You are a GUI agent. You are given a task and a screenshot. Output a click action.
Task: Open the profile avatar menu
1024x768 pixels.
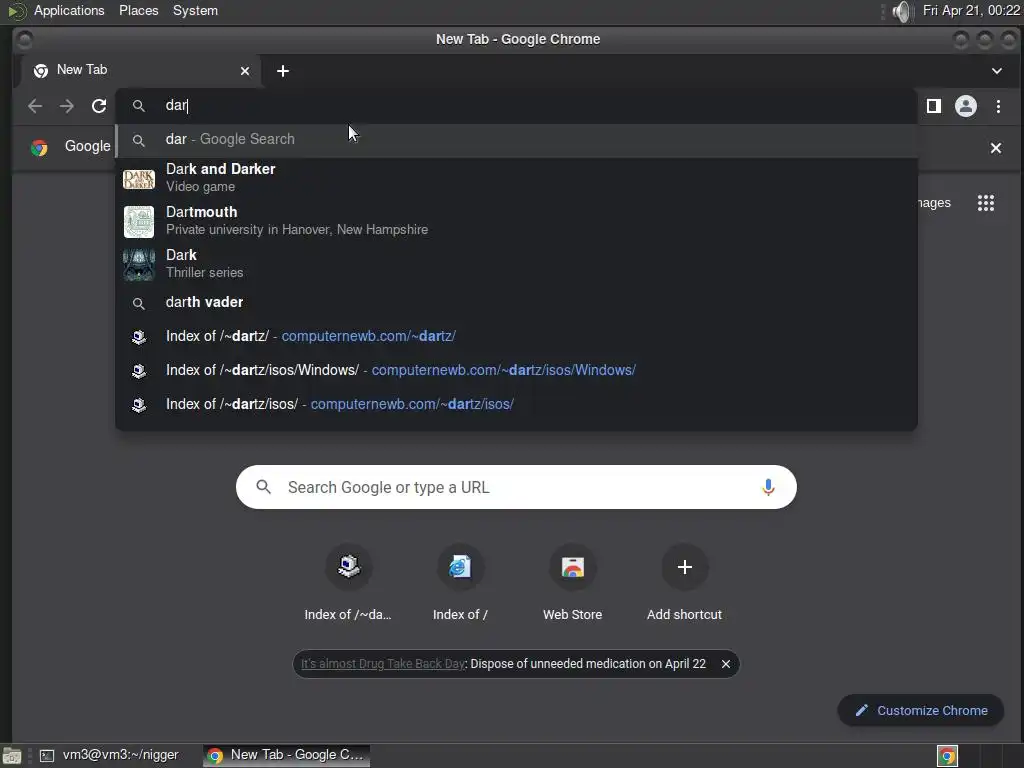[x=966, y=106]
